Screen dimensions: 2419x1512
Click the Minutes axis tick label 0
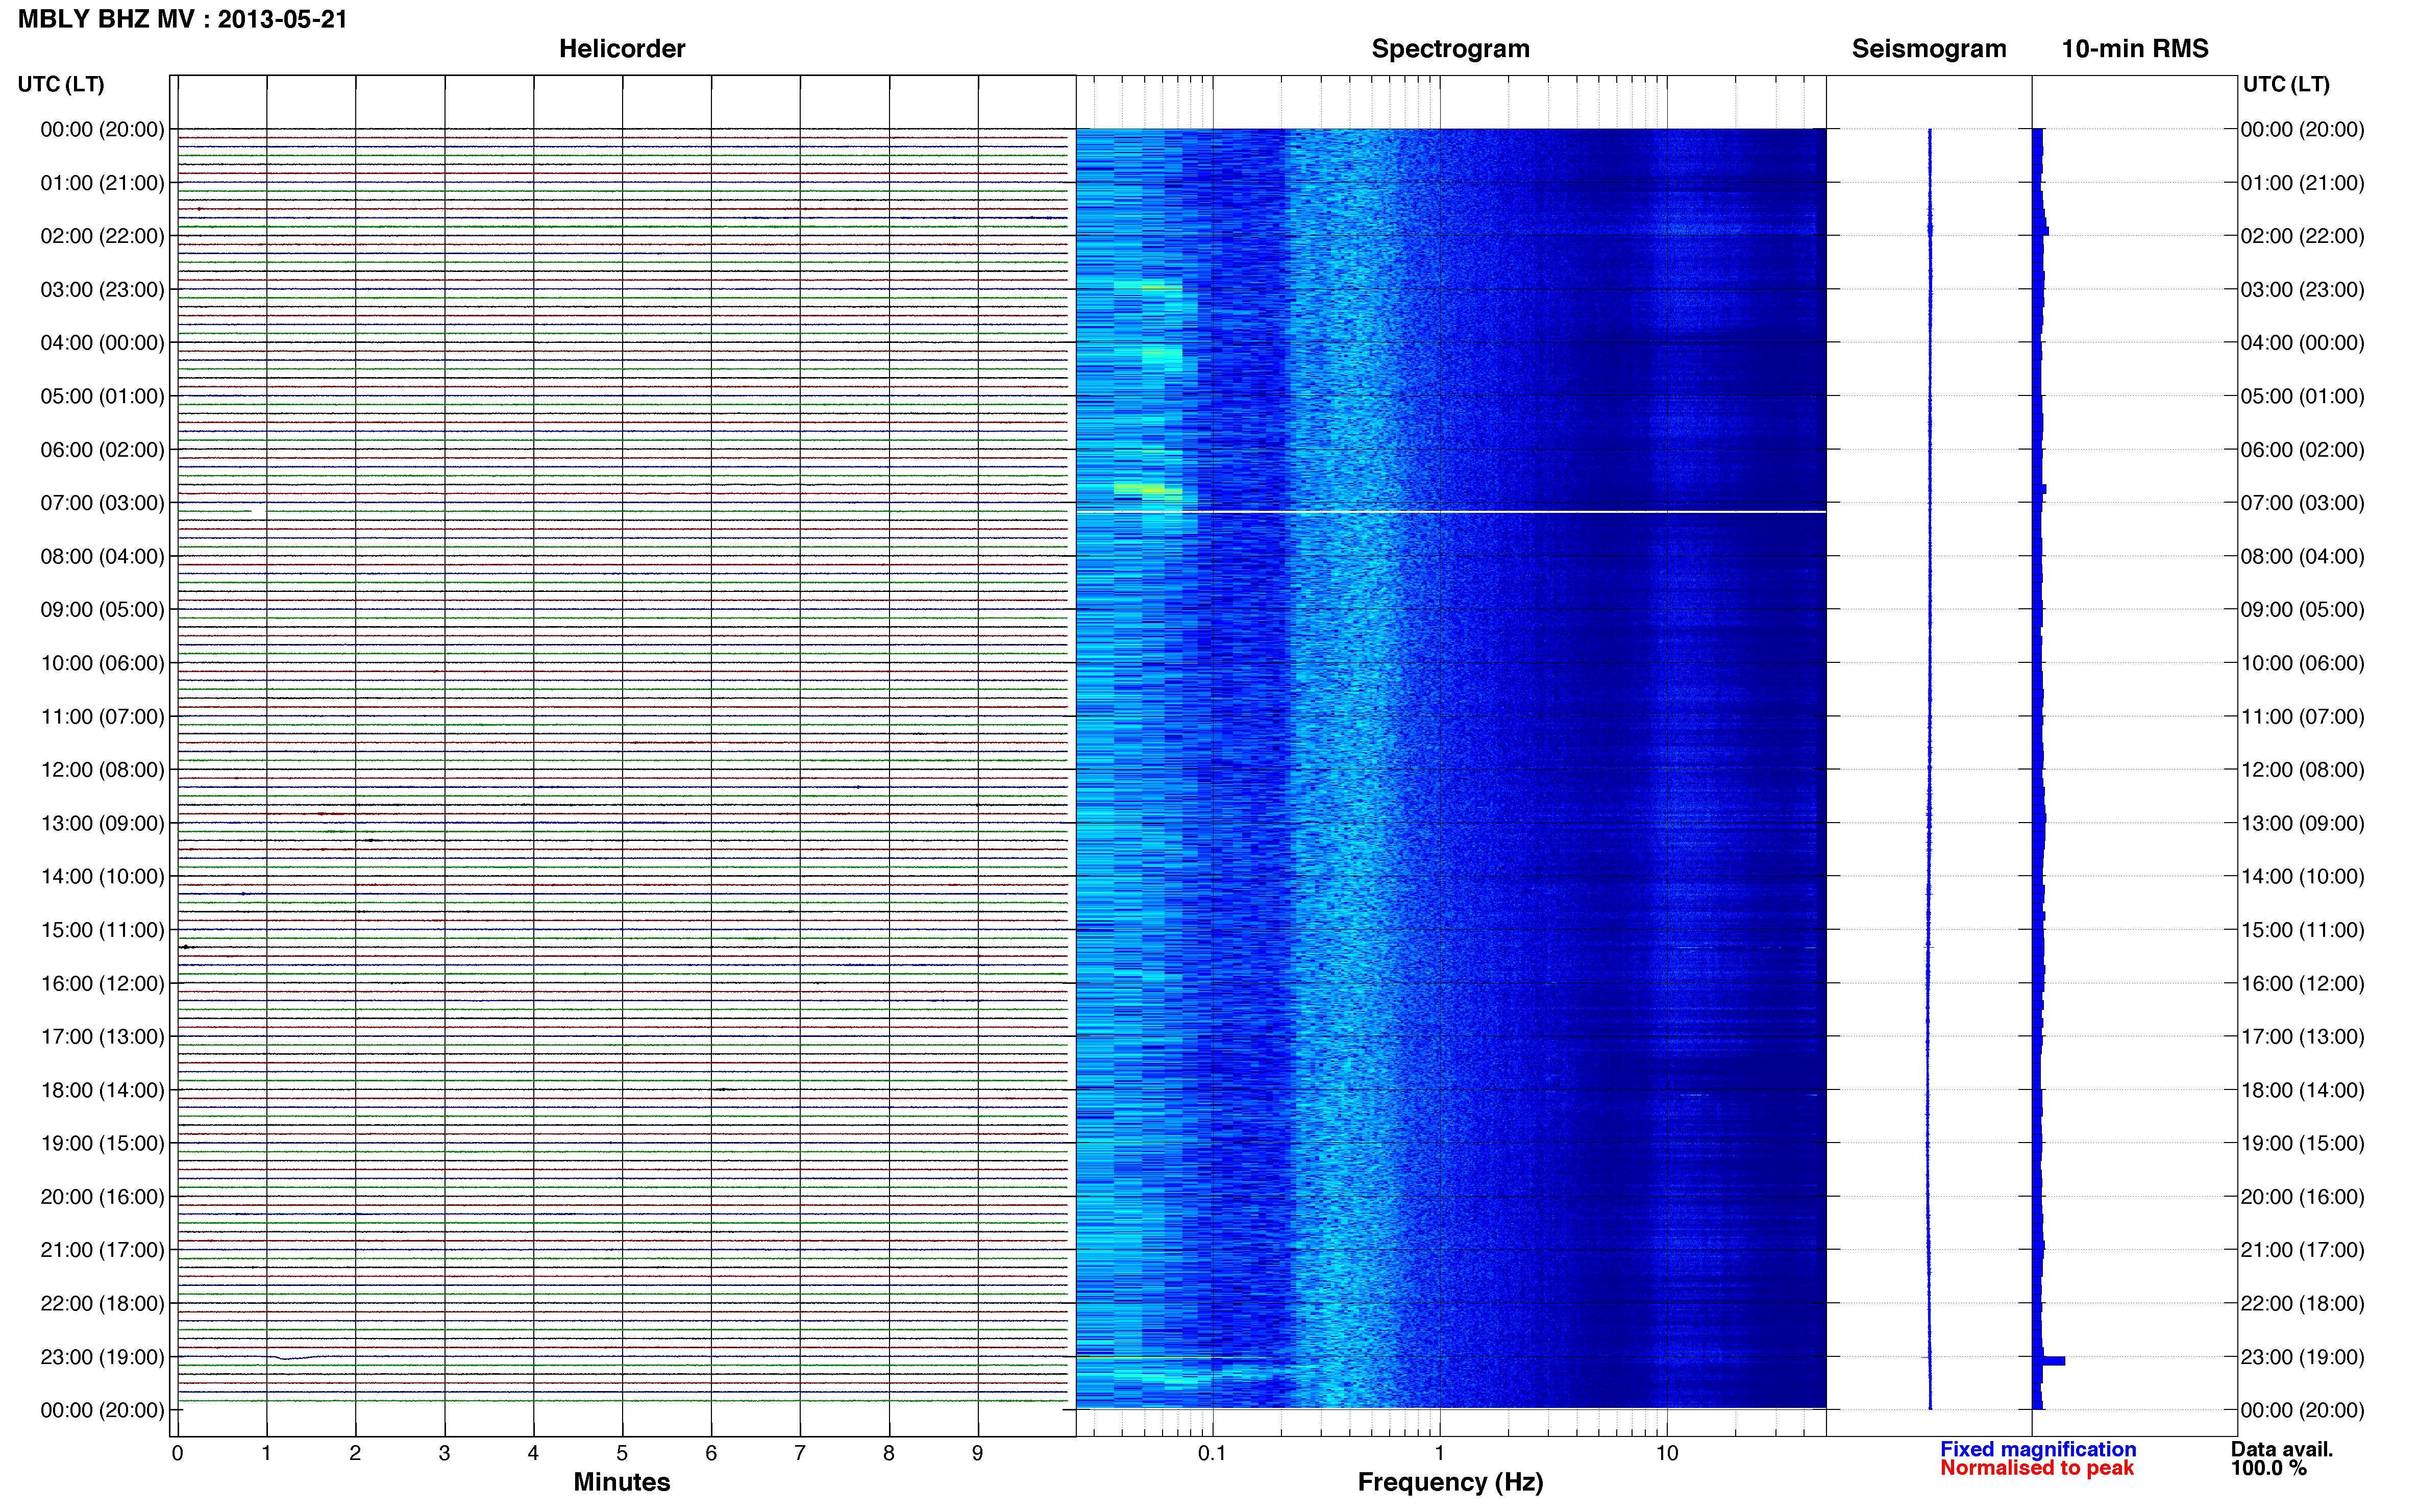pyautogui.click(x=178, y=1454)
